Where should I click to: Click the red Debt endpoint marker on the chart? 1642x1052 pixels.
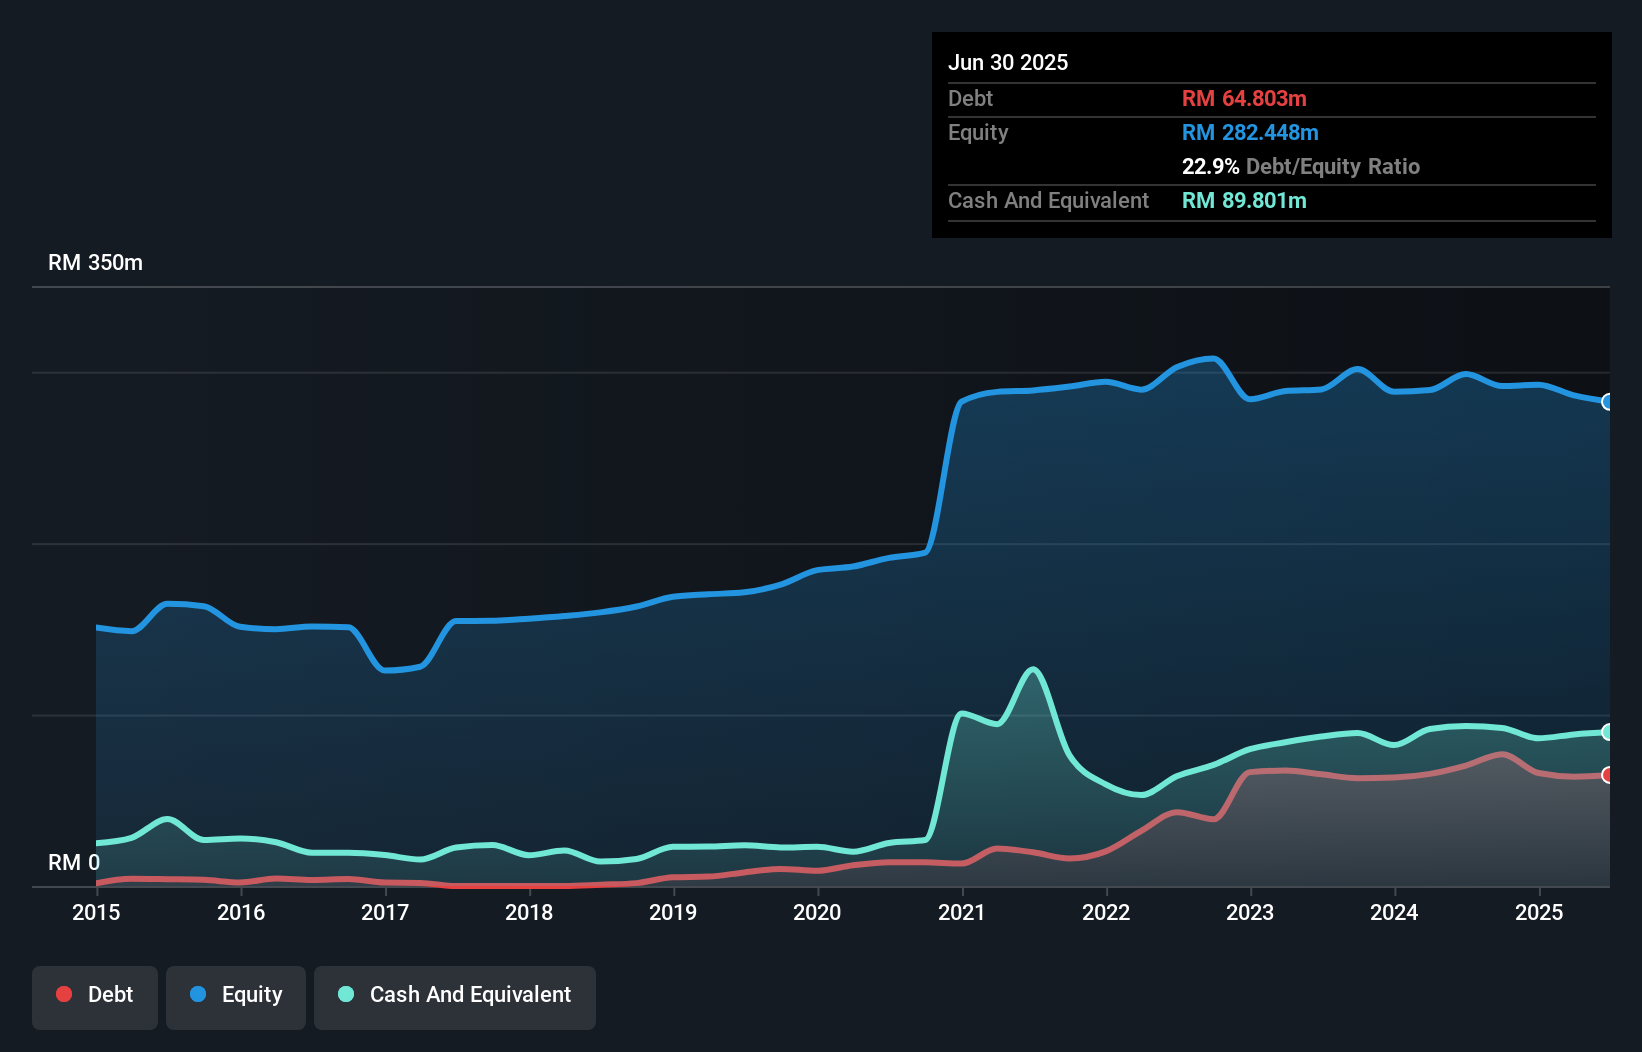click(x=1607, y=775)
